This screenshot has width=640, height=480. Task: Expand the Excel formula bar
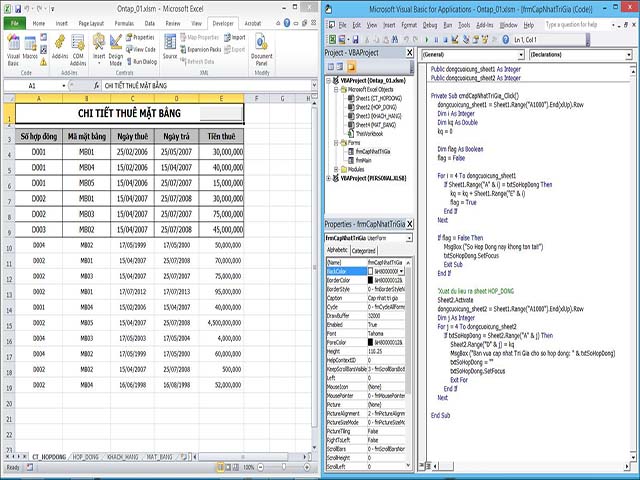point(314,85)
